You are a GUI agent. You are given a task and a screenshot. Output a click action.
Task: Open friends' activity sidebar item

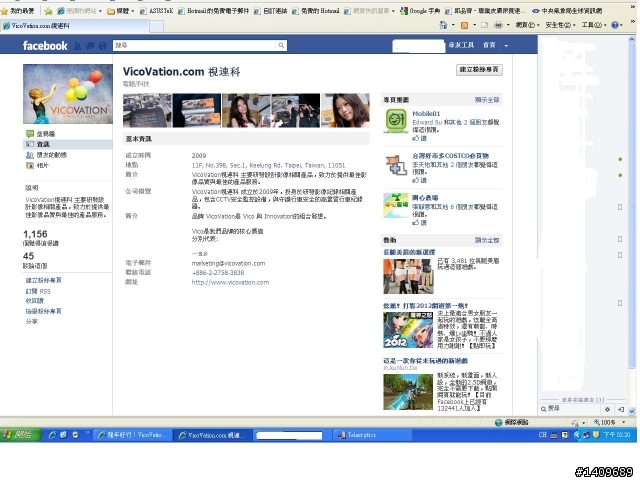click(x=46, y=155)
